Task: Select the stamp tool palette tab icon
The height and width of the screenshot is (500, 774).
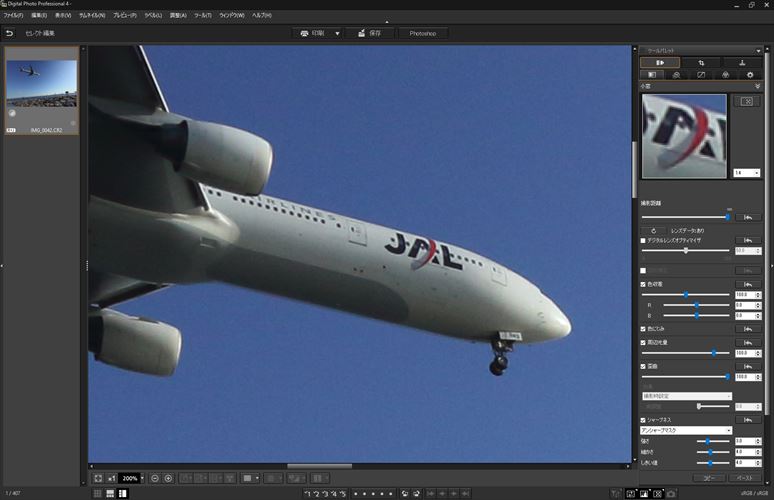Action: pyautogui.click(x=742, y=63)
